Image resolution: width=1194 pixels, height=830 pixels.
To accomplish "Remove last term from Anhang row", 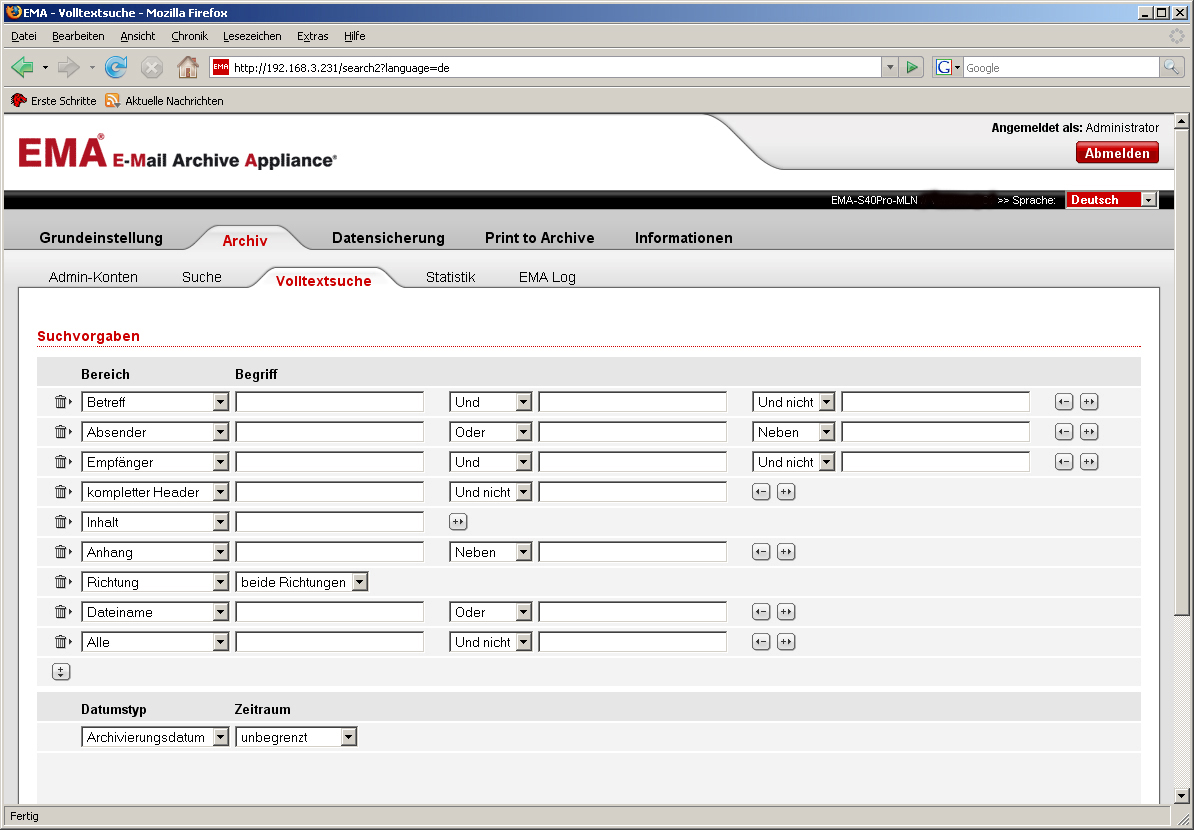I will pyautogui.click(x=761, y=552).
